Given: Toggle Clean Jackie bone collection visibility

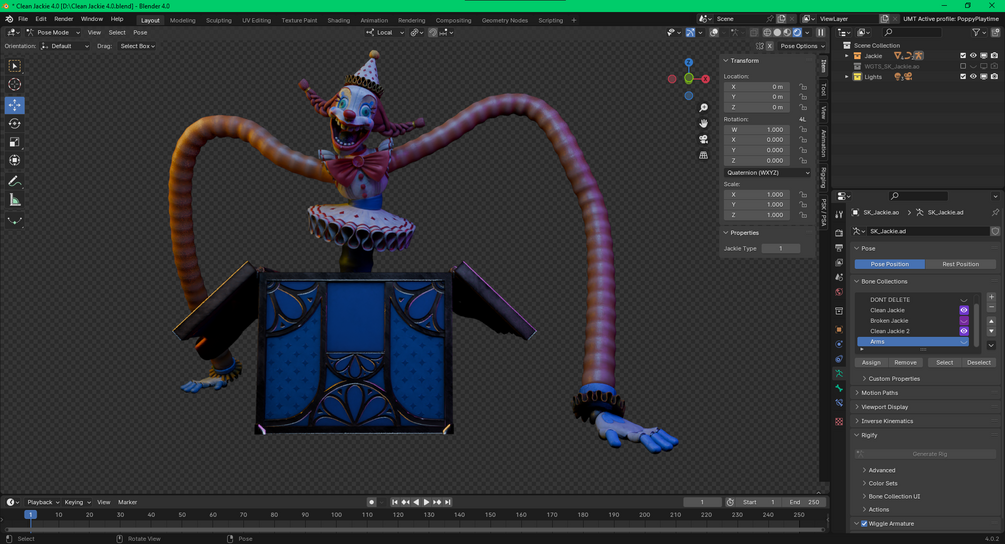Looking at the screenshot, I should pos(963,310).
